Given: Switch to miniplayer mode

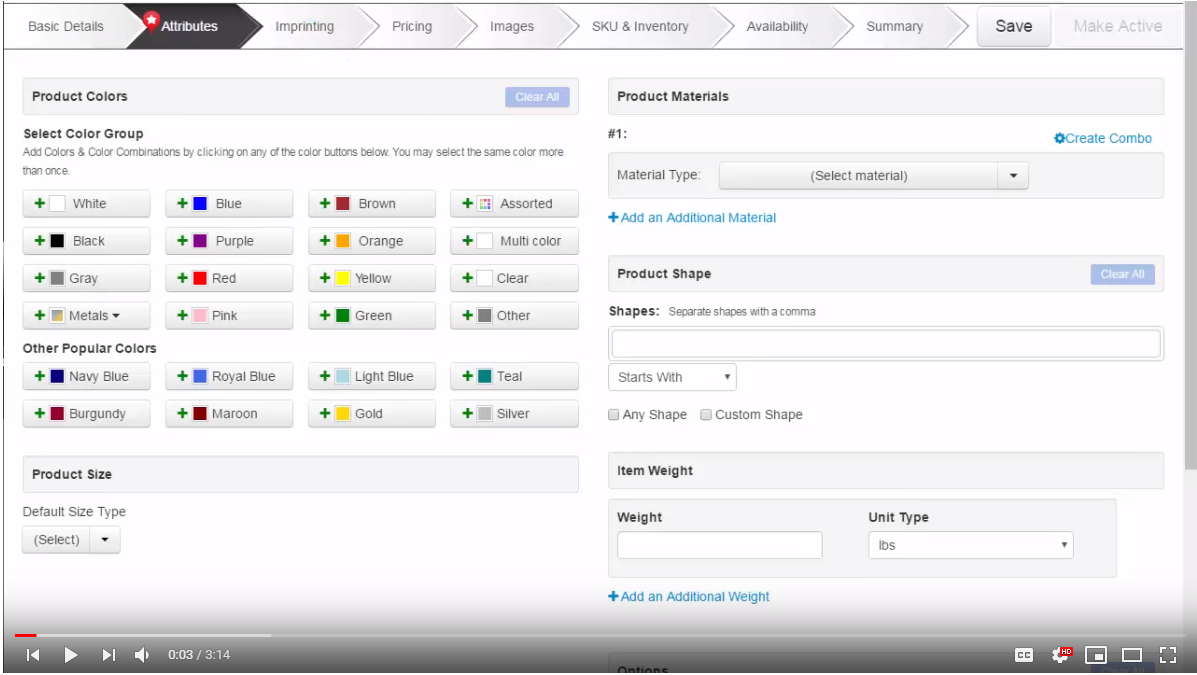Looking at the screenshot, I should [x=1095, y=654].
